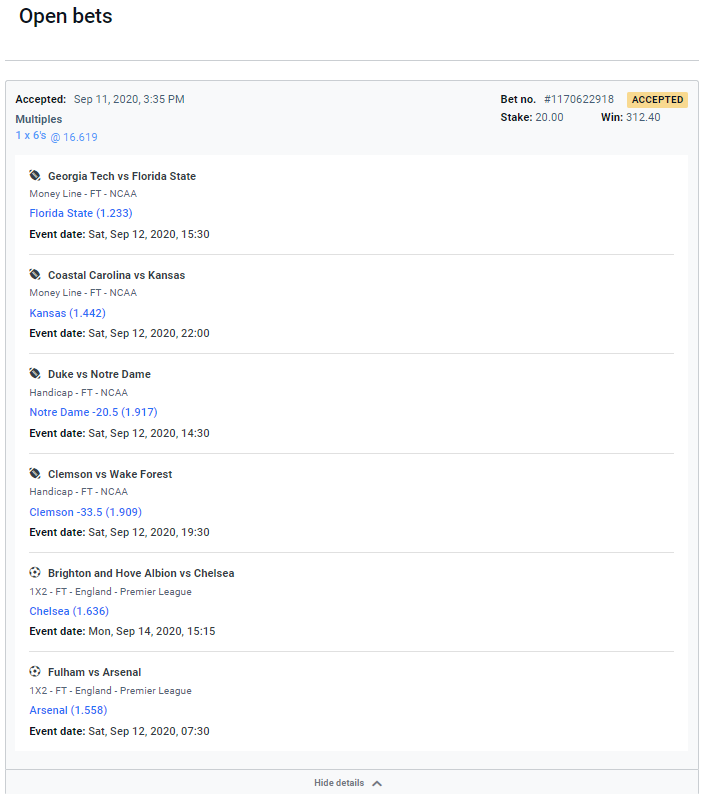Click the Hide details text
The image size is (711, 794).
tap(339, 783)
